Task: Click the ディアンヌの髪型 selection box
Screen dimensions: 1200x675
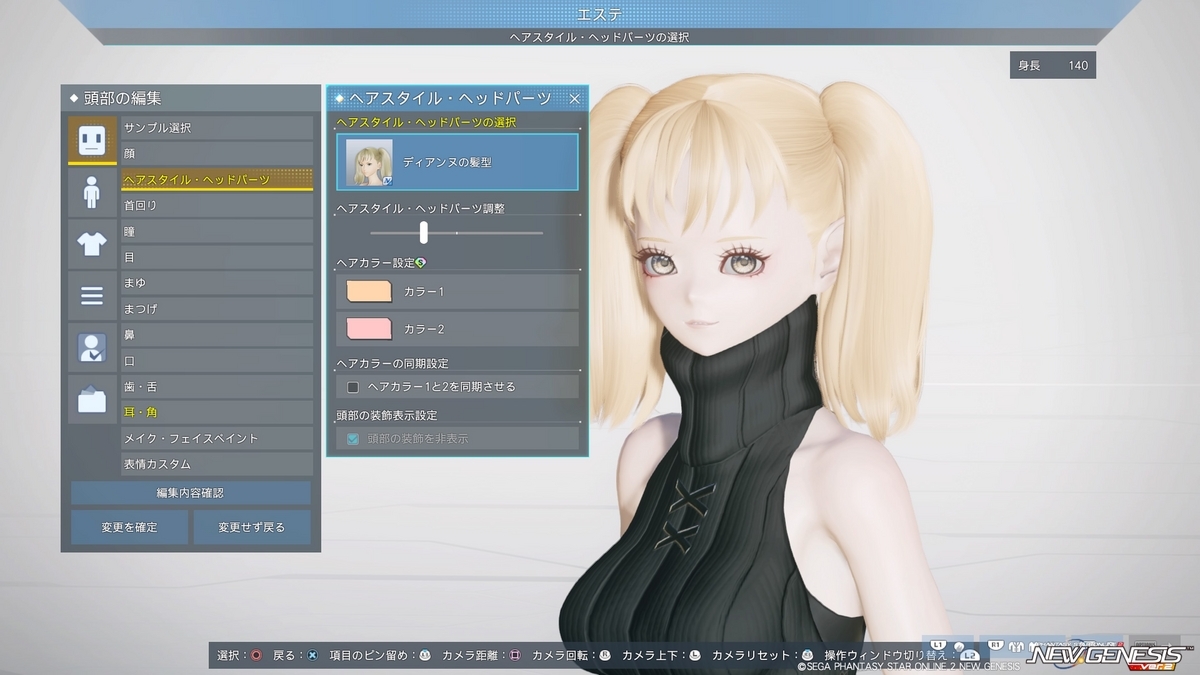Action: point(457,162)
